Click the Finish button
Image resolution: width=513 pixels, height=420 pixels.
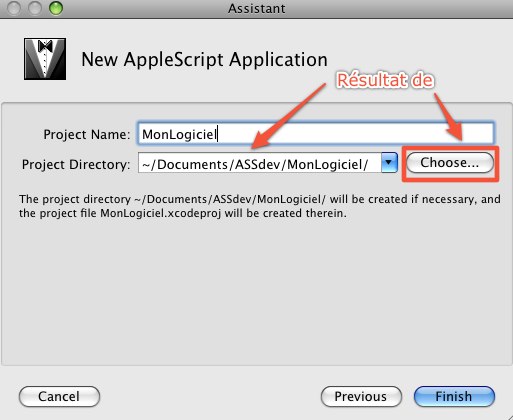(x=454, y=396)
